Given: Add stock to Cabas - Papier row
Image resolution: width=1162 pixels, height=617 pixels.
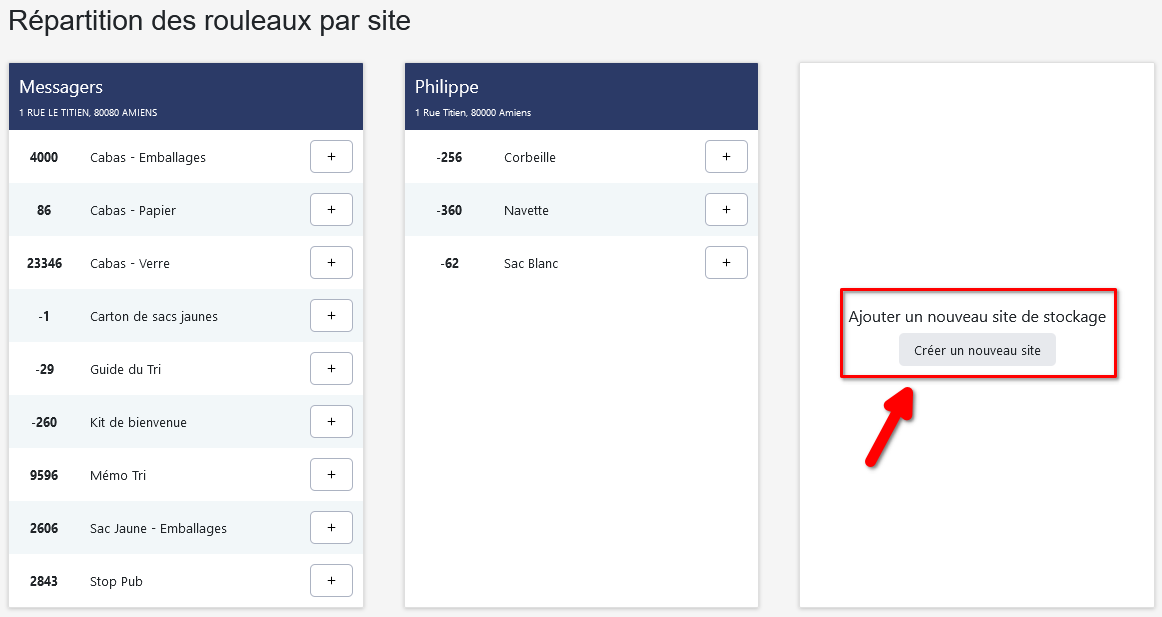Looking at the screenshot, I should click(x=331, y=210).
